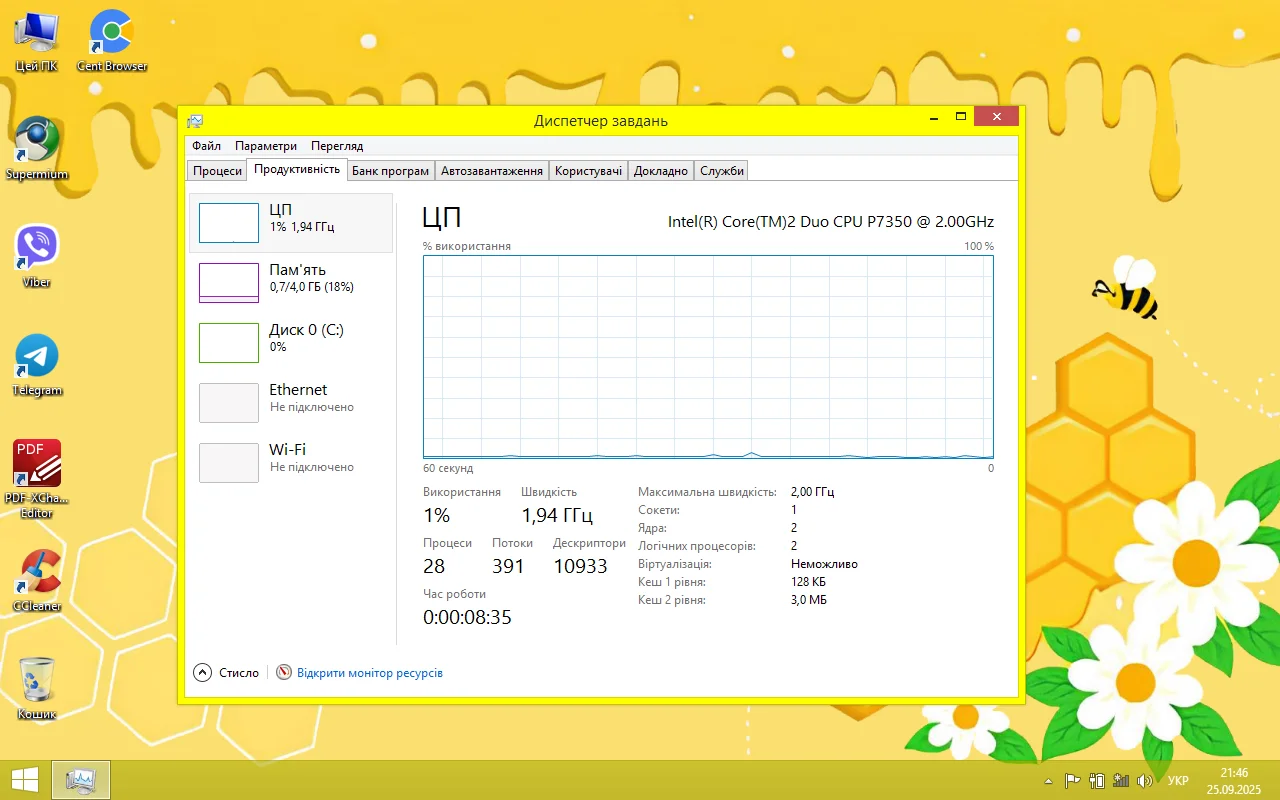Open the Перегляд menu
Viewport: 1280px width, 800px height.
pos(337,146)
